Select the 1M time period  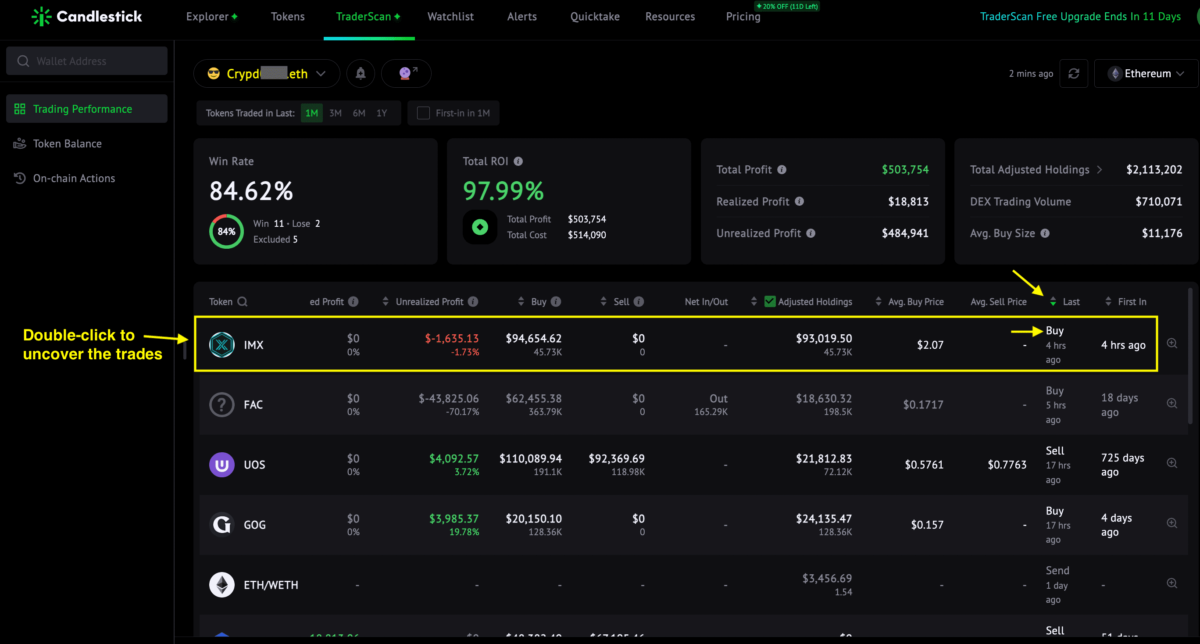pyautogui.click(x=312, y=113)
